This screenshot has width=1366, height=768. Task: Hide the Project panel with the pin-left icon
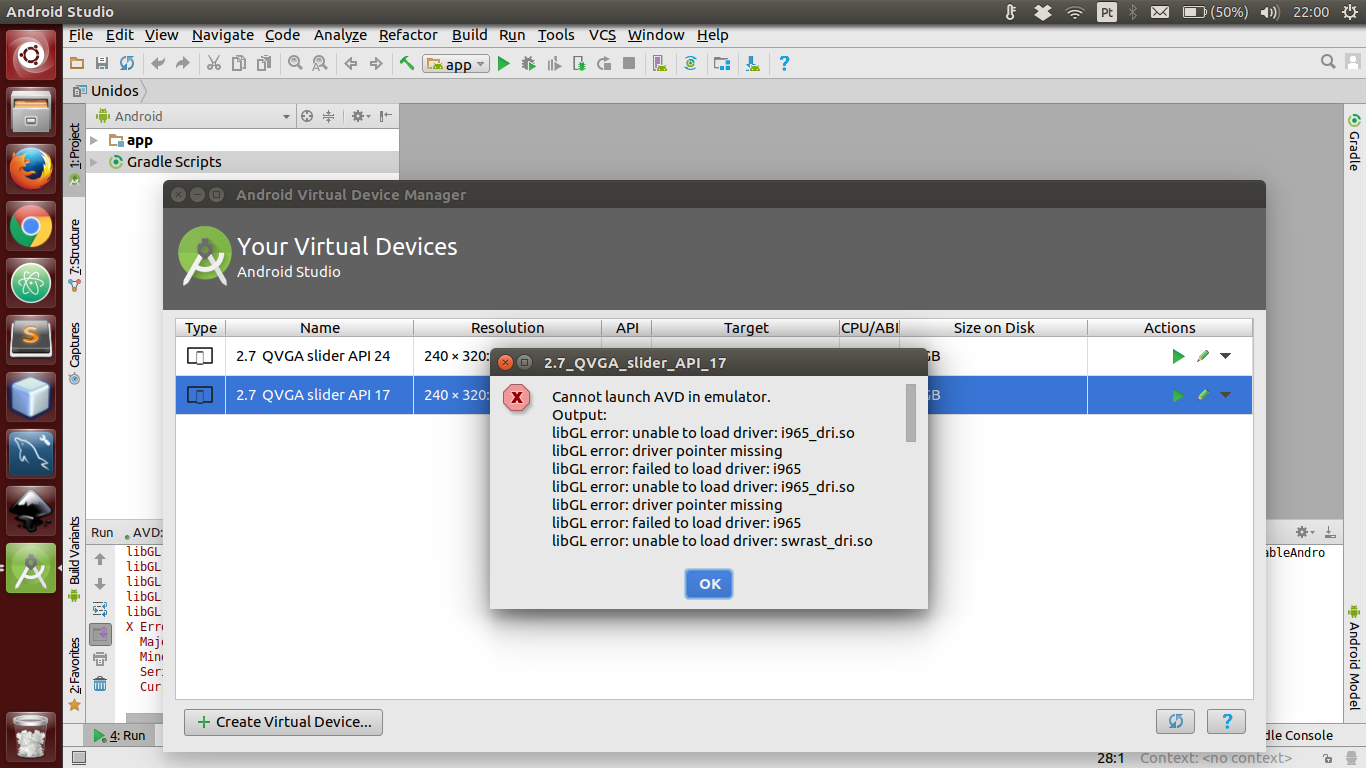pos(386,116)
